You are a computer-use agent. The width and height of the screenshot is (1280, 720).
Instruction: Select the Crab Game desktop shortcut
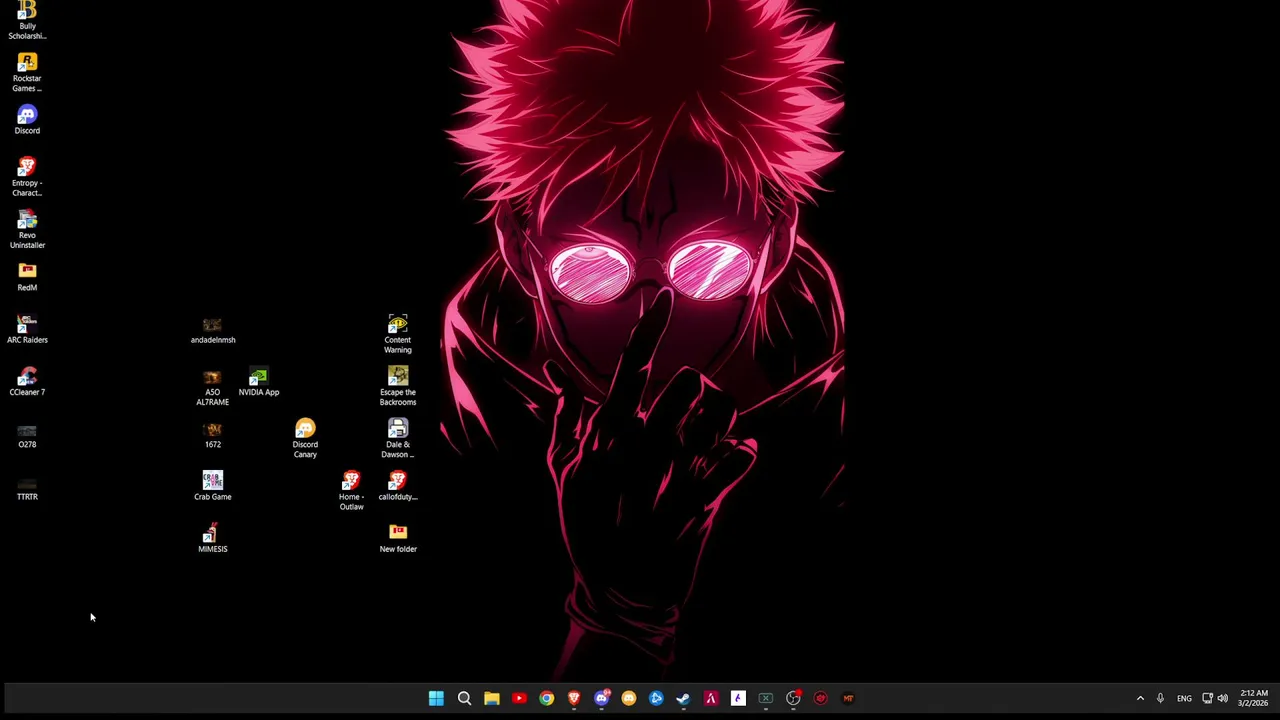coord(212,486)
